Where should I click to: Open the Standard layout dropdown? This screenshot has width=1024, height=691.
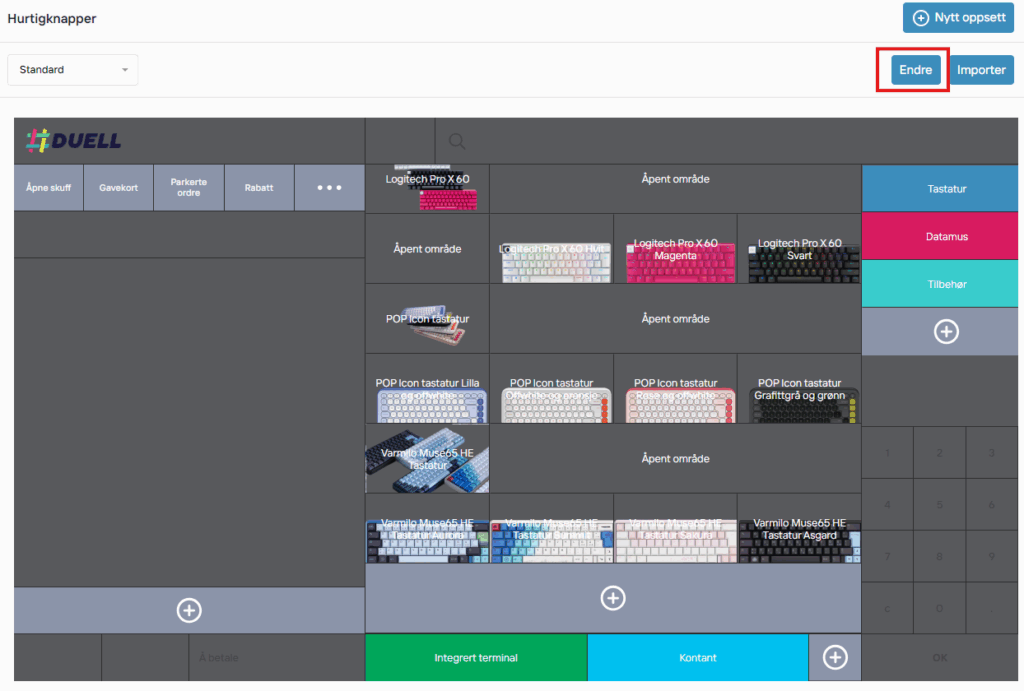(x=73, y=70)
